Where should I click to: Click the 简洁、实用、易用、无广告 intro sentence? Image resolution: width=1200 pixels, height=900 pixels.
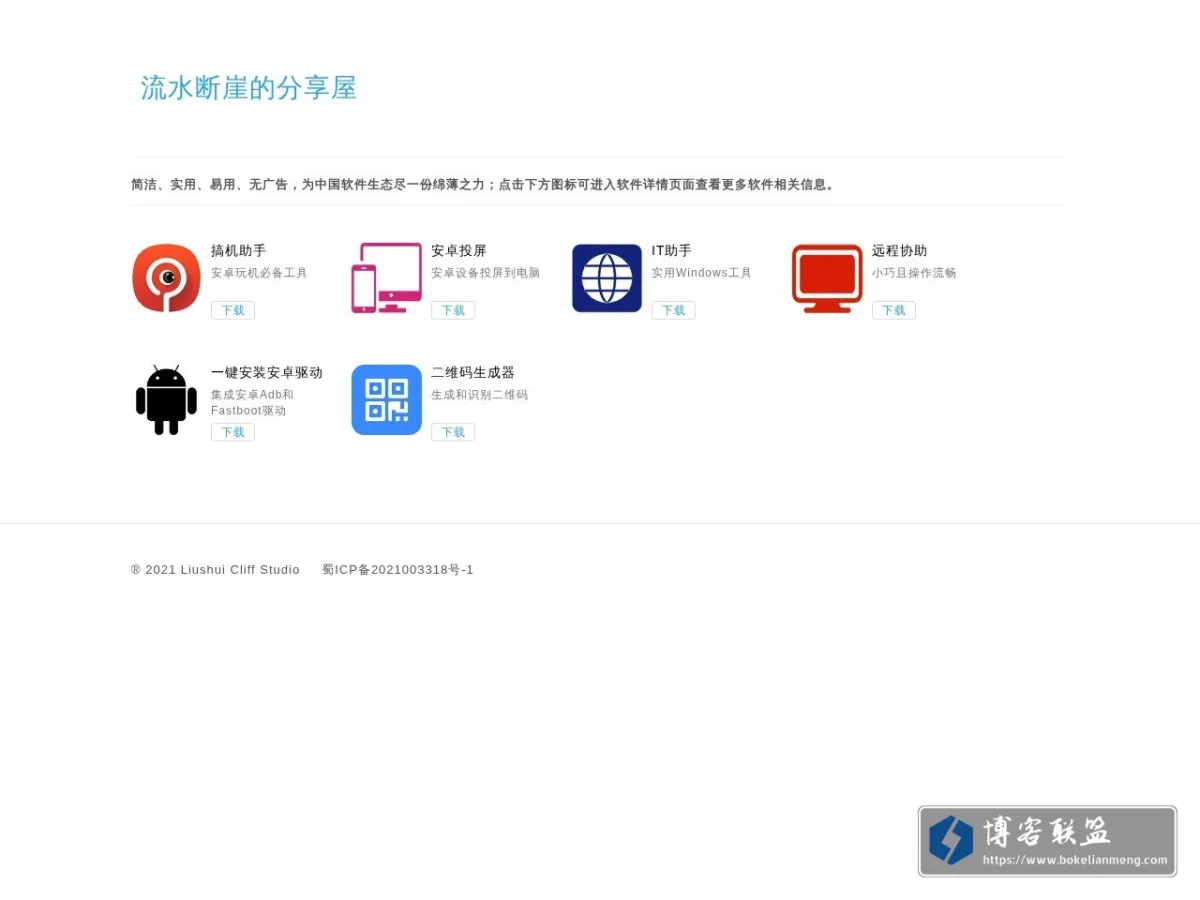pyautogui.click(x=484, y=184)
